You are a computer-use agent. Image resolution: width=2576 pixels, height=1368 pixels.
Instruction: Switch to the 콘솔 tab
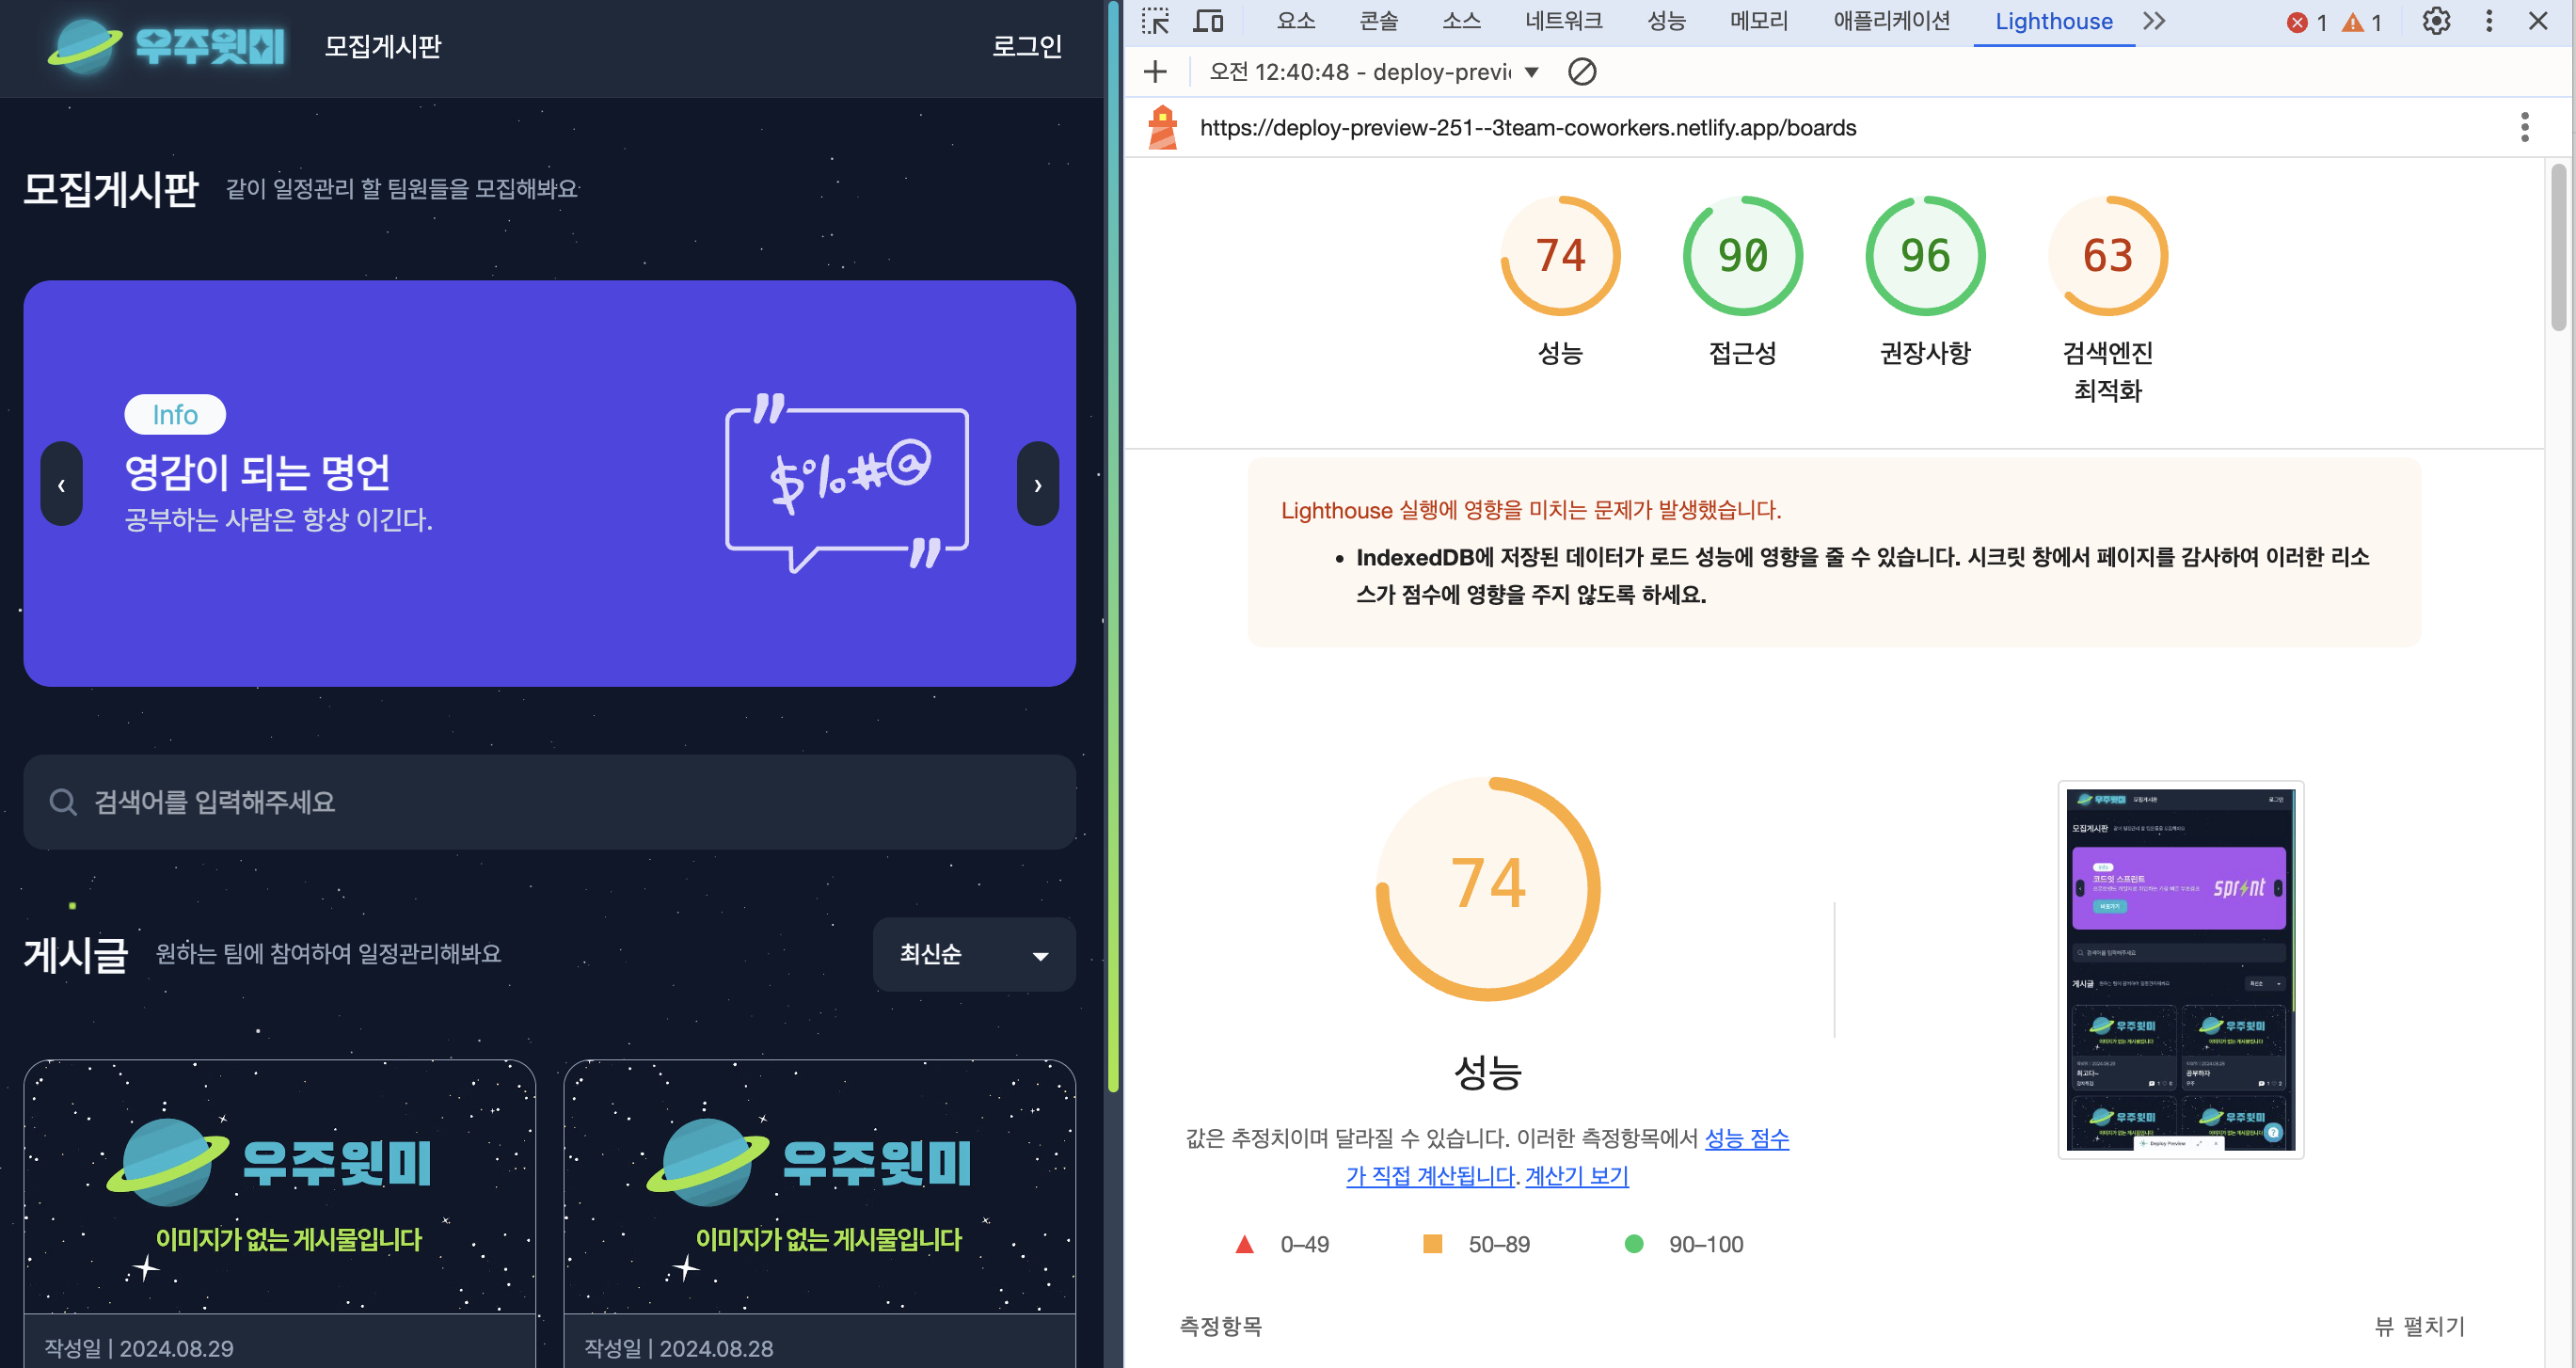(x=1378, y=21)
